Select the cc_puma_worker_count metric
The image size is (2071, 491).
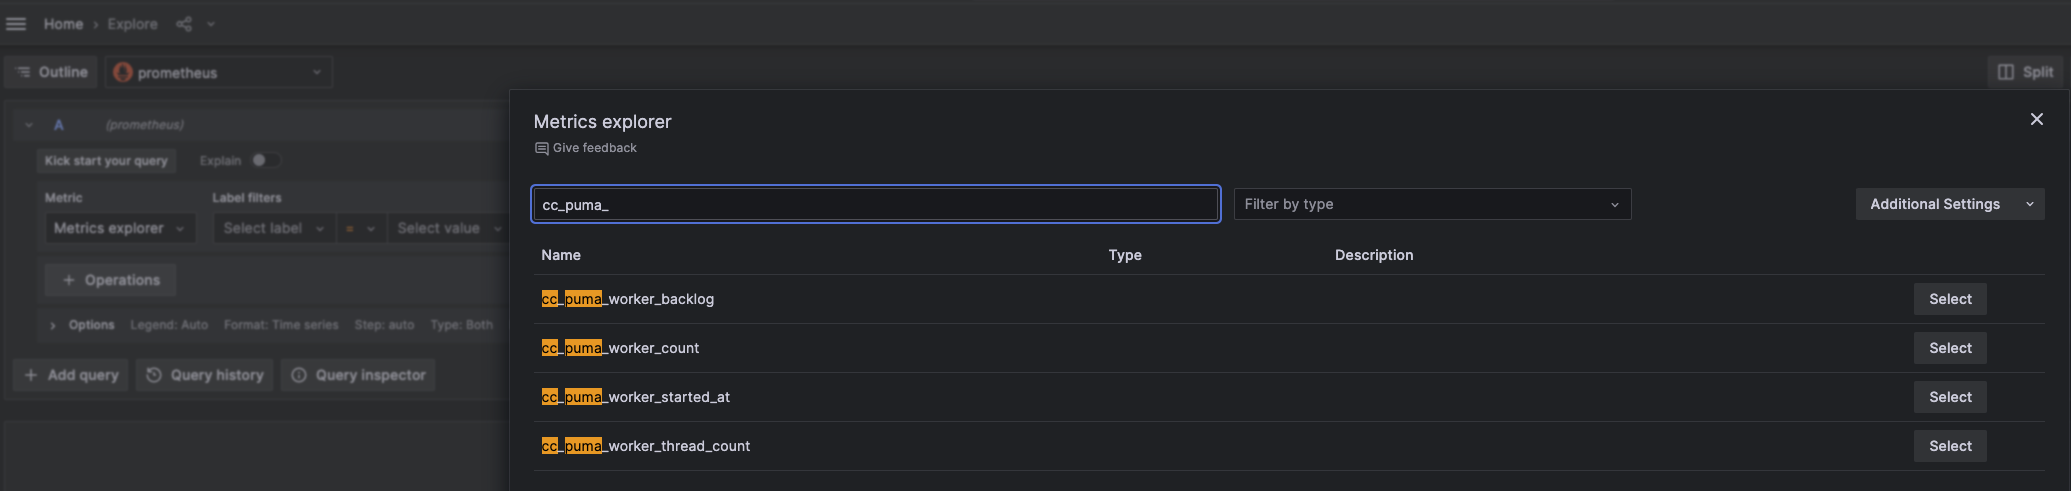tap(1949, 348)
